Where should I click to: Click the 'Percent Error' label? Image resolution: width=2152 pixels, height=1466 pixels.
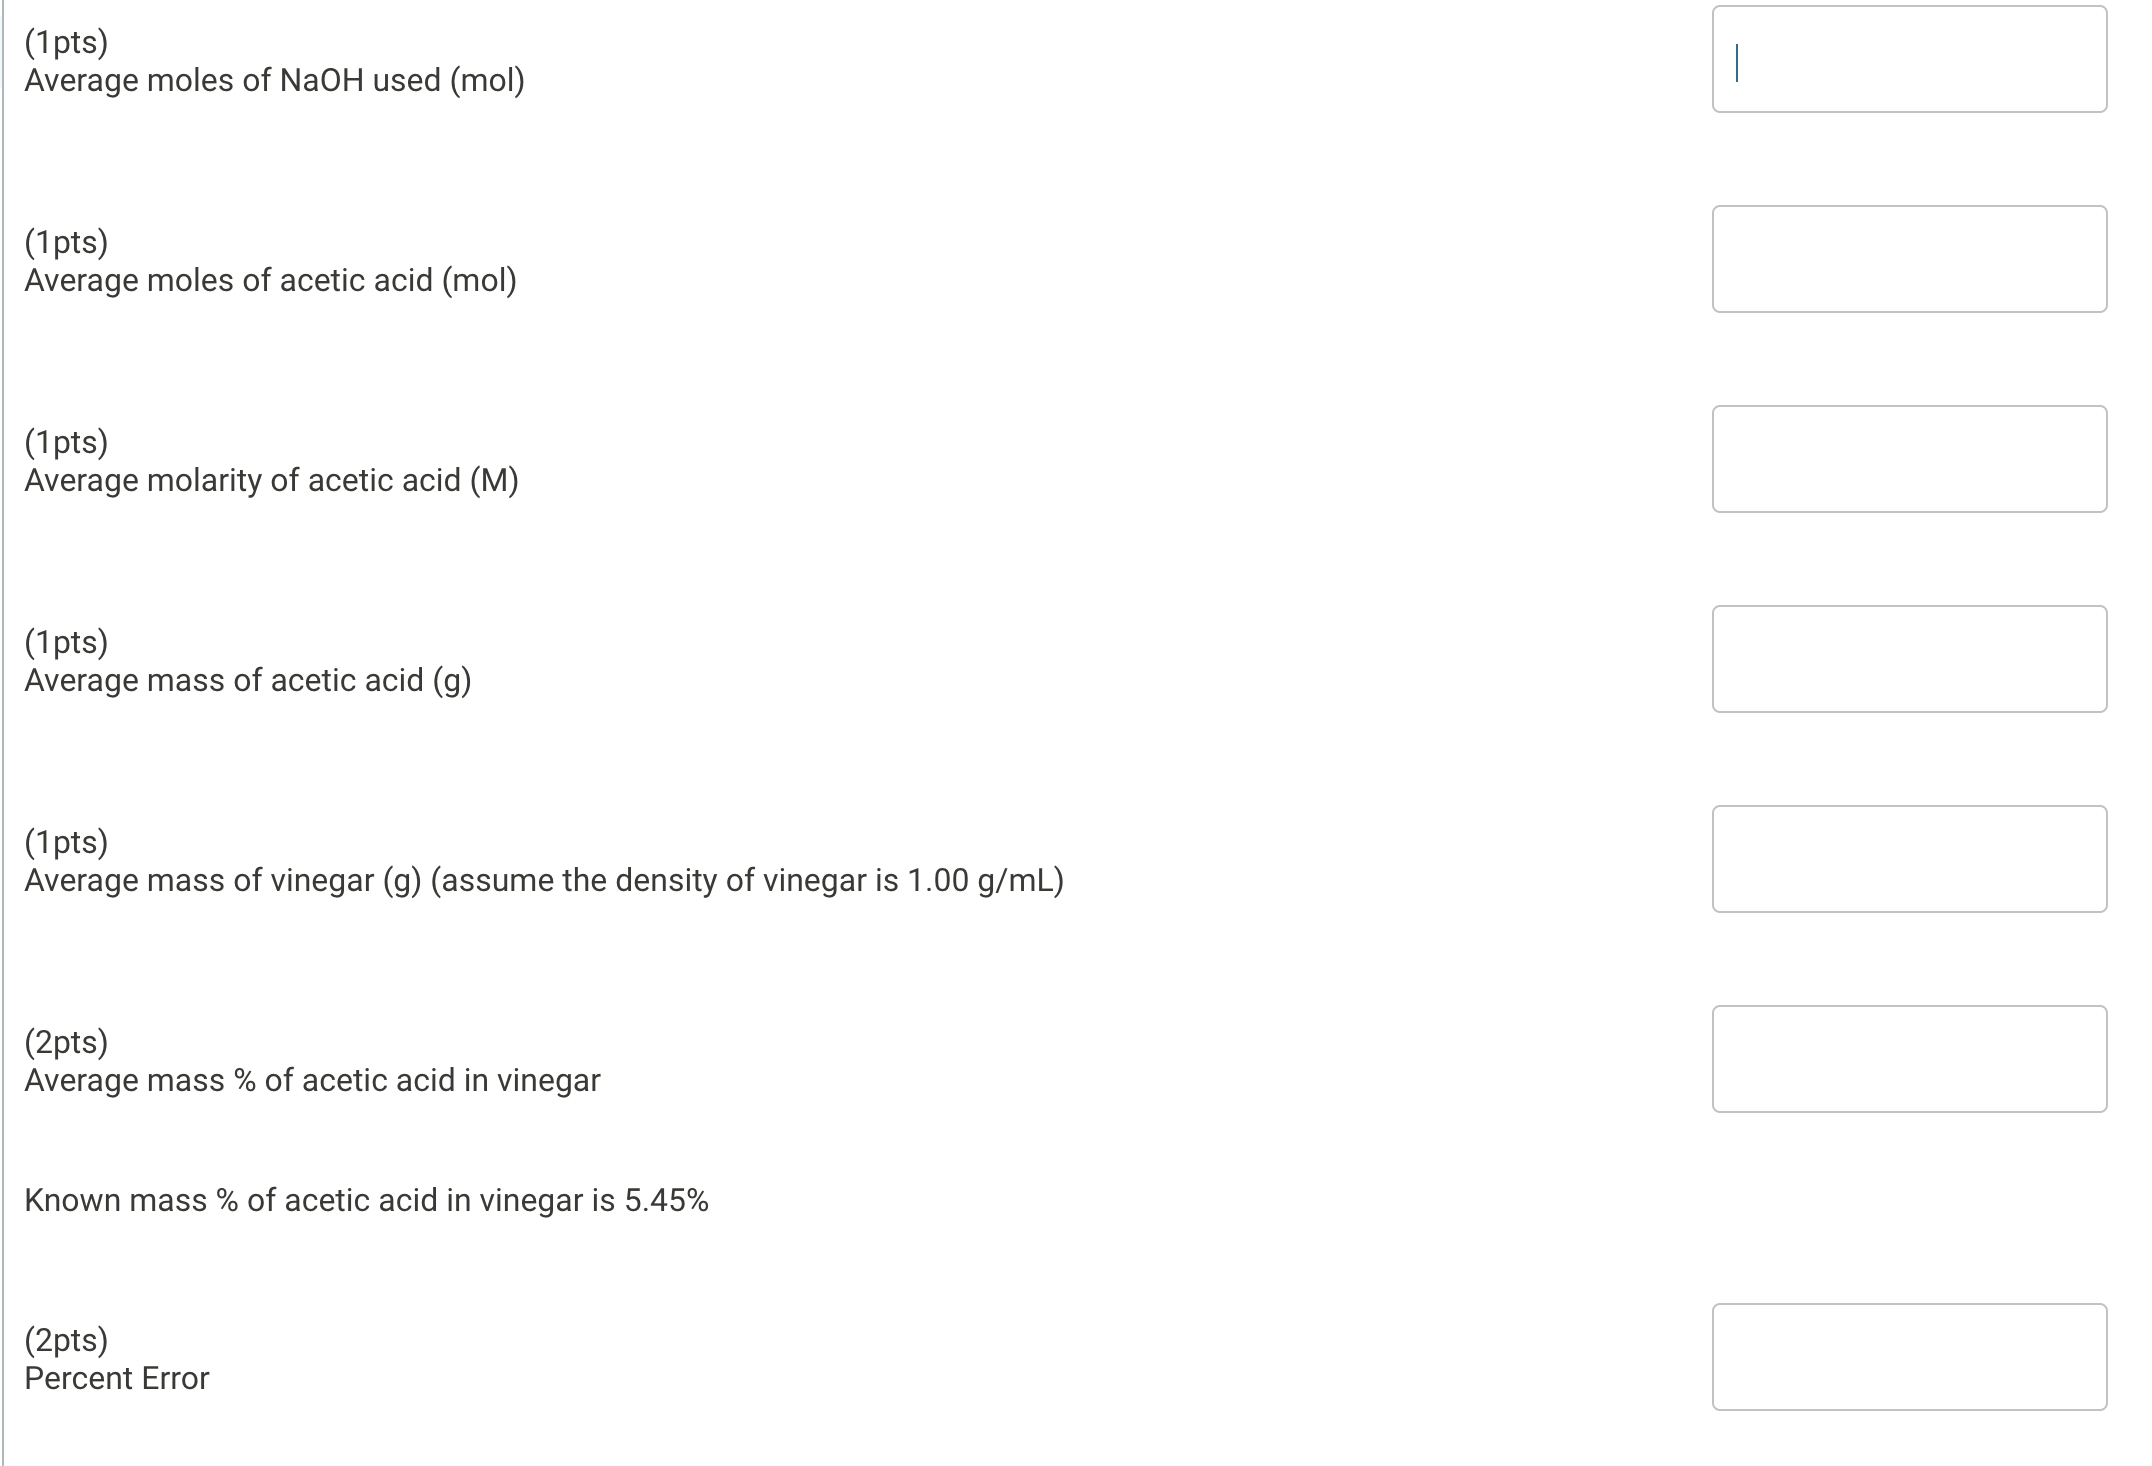coord(116,1378)
